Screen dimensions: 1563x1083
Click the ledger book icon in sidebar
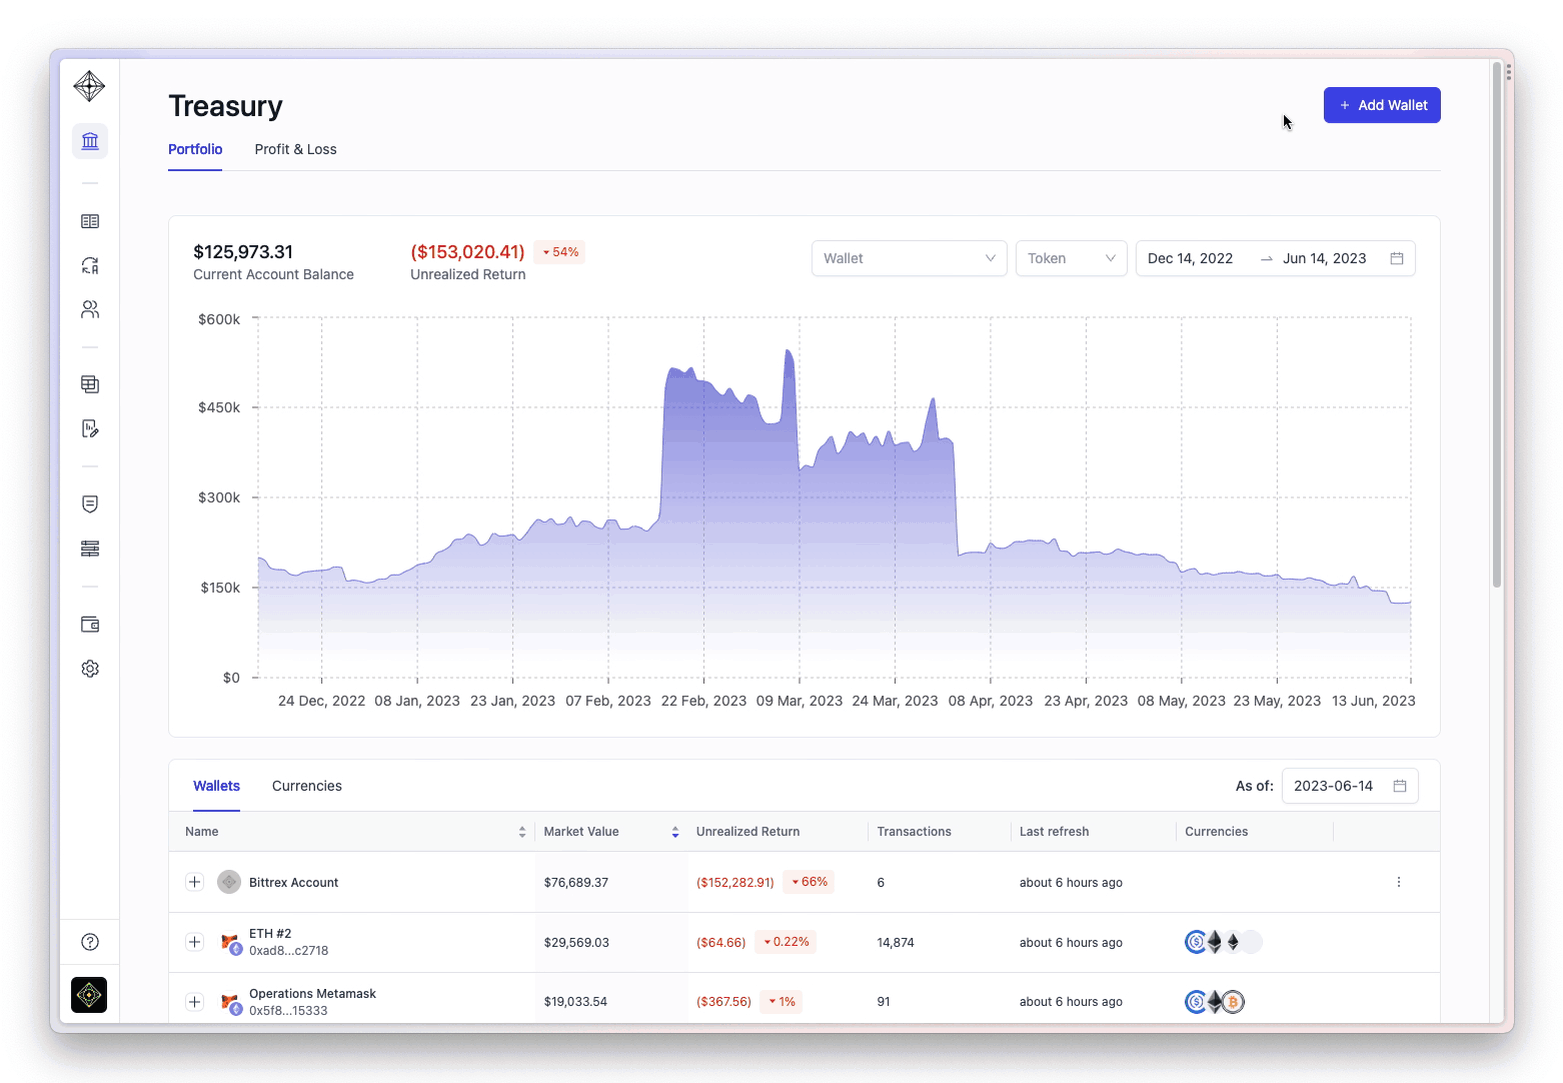90,221
